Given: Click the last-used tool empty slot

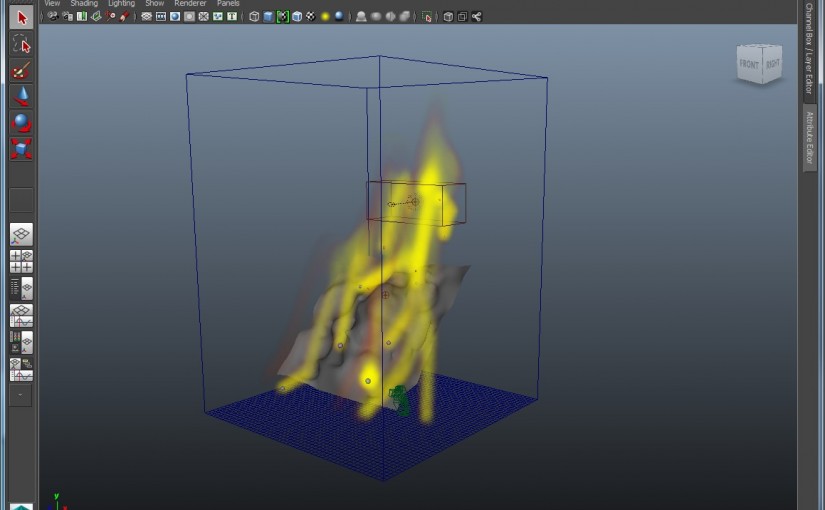Looking at the screenshot, I should [x=21, y=200].
